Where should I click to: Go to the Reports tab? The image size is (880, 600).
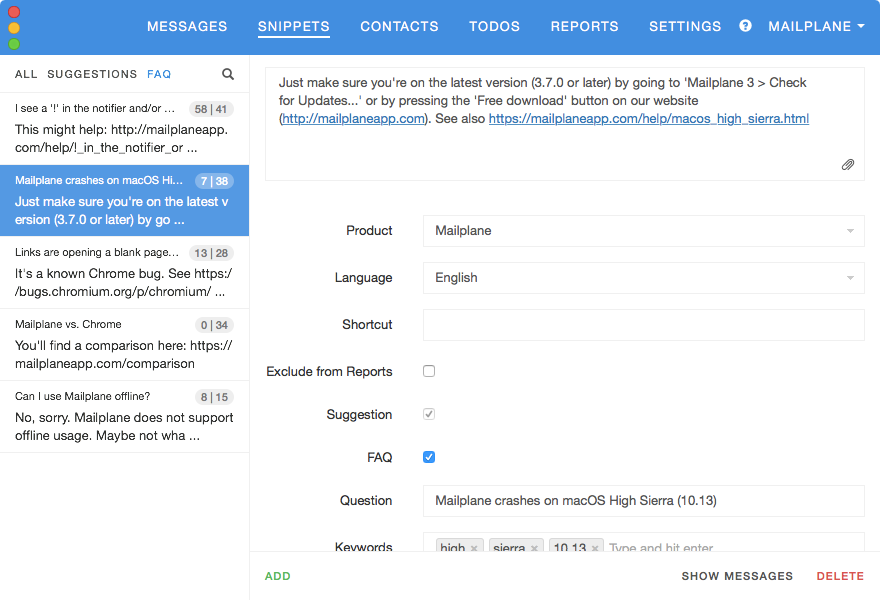click(x=584, y=27)
